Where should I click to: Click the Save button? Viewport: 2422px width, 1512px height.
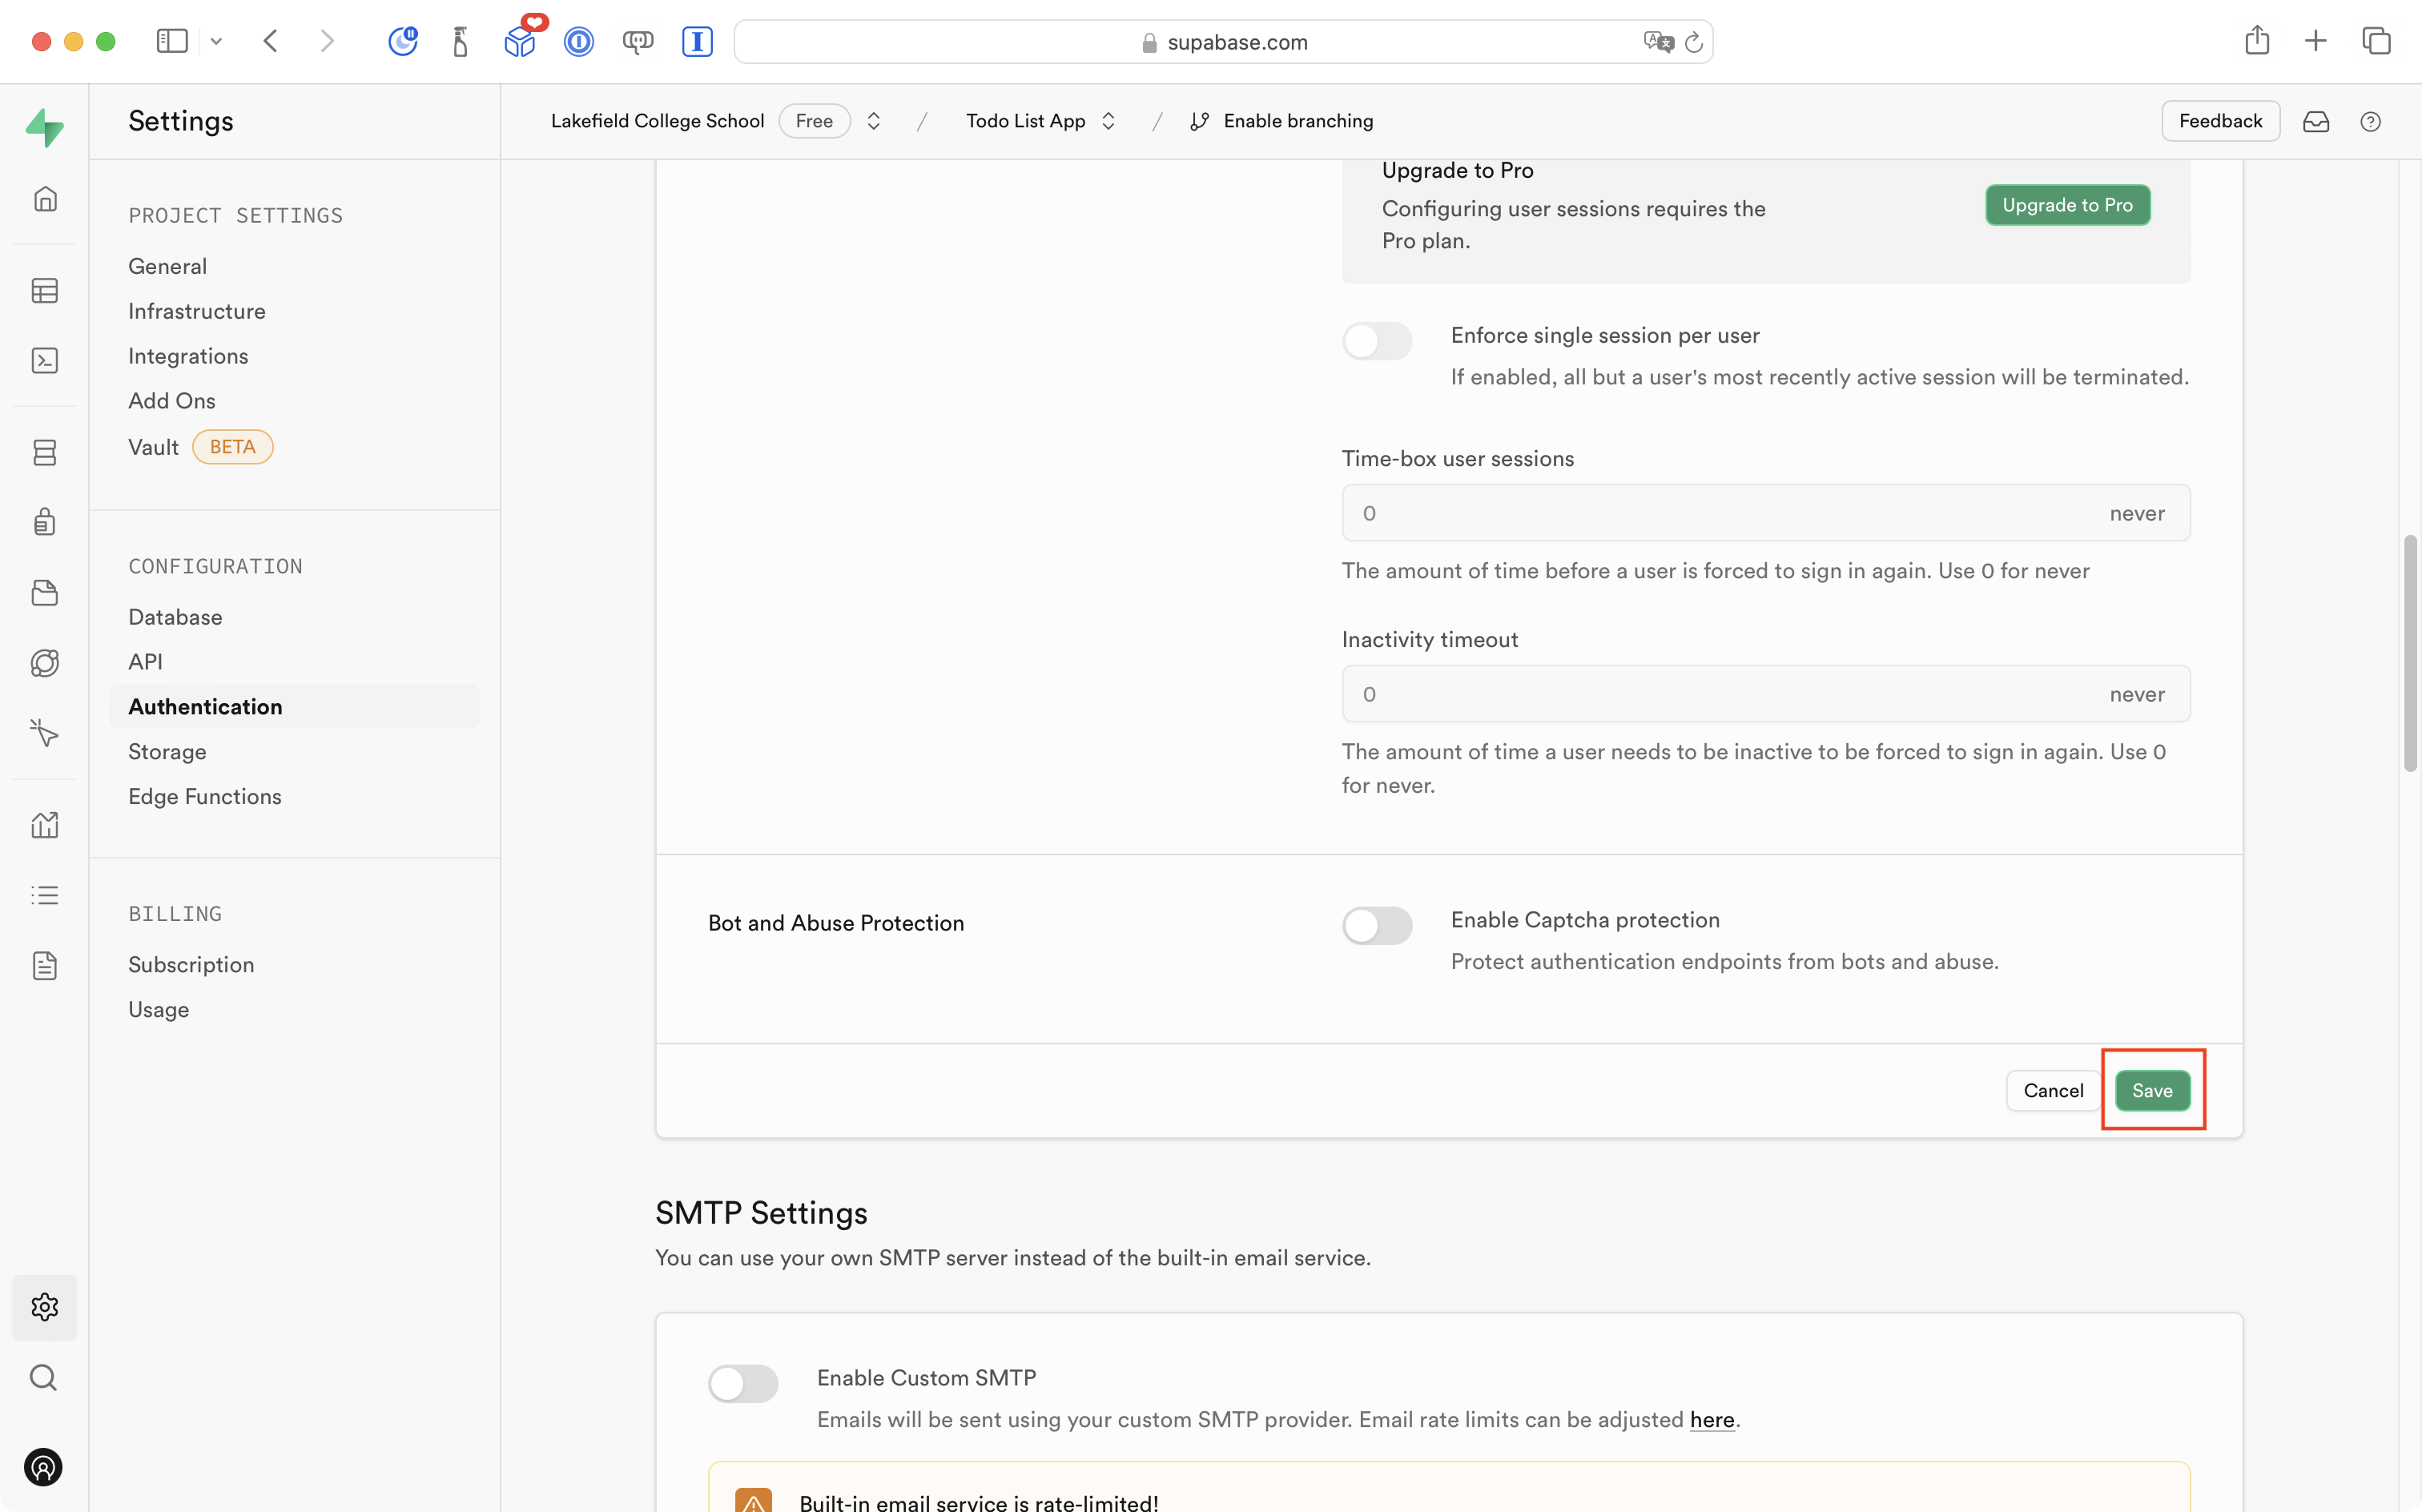click(x=2151, y=1090)
